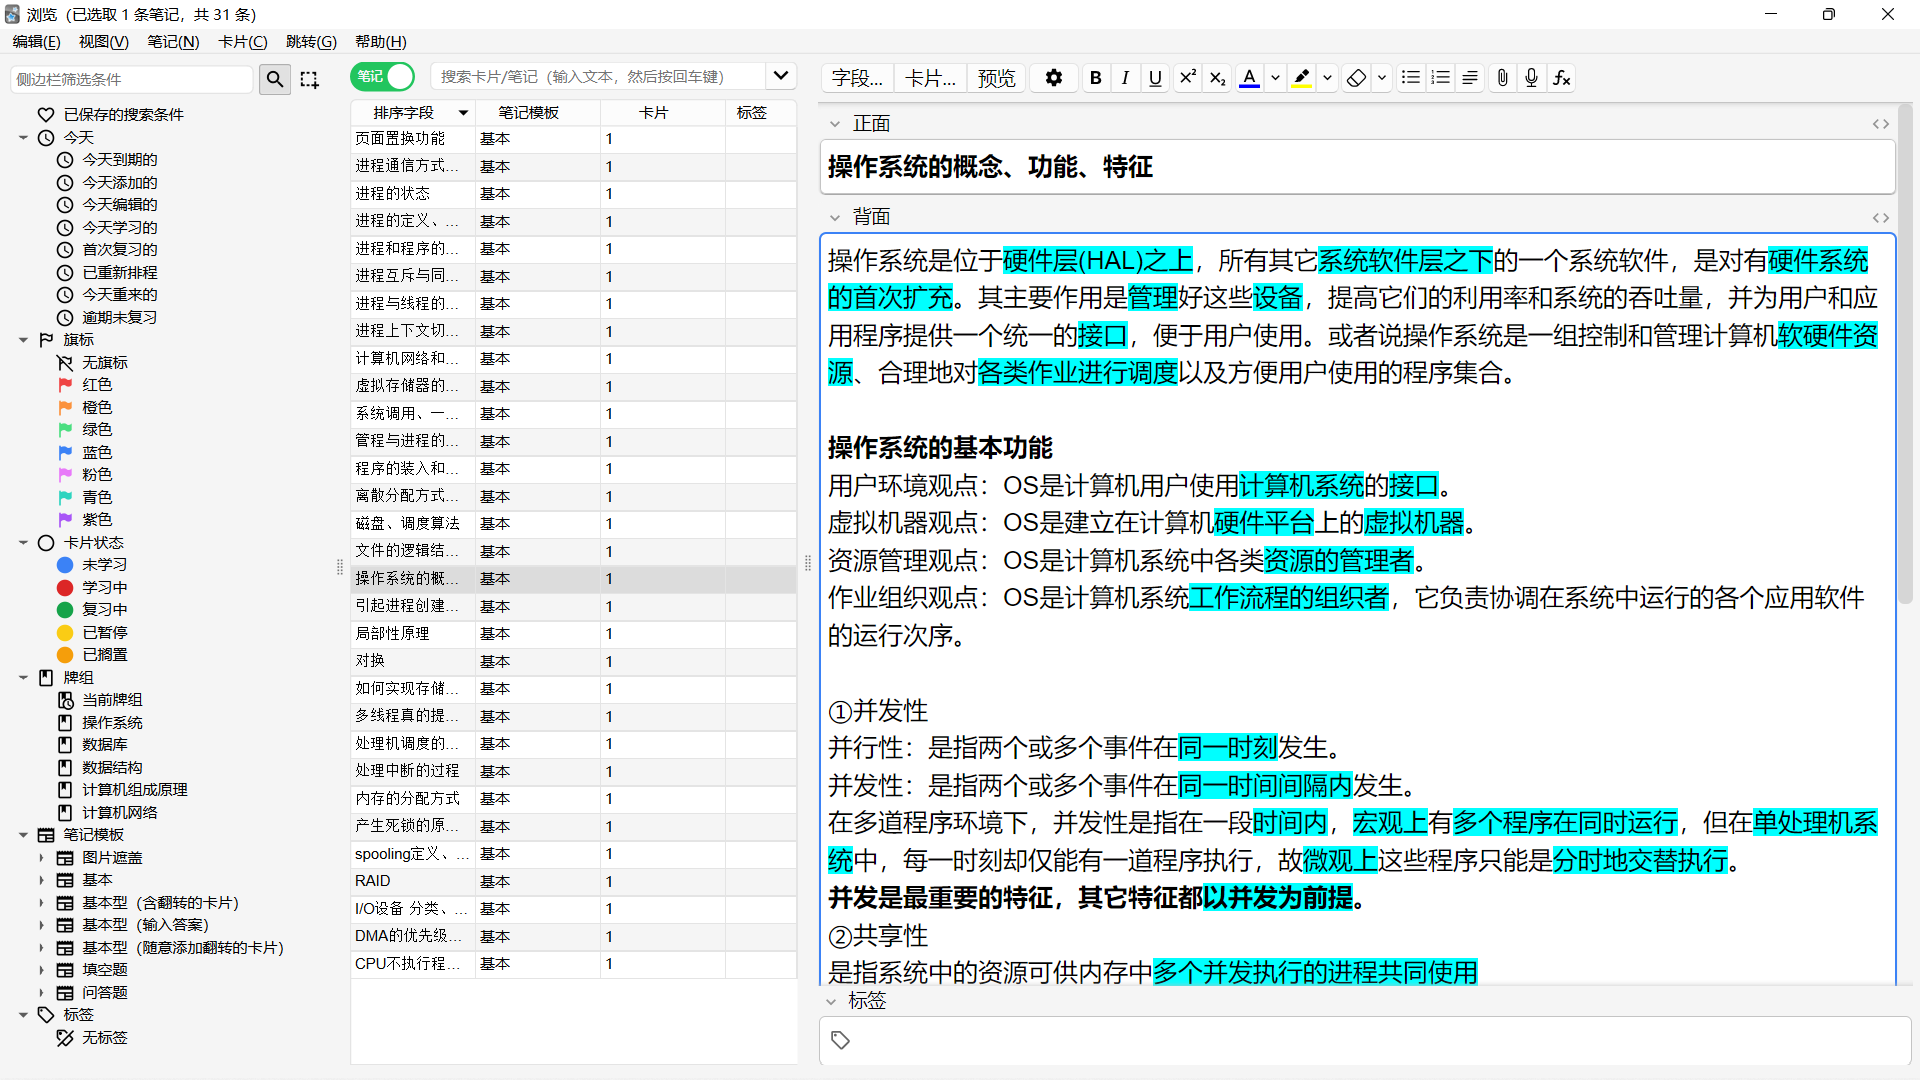Screen dimensions: 1920x1080
Task: Collapse the 背面 field section
Action: (835, 217)
